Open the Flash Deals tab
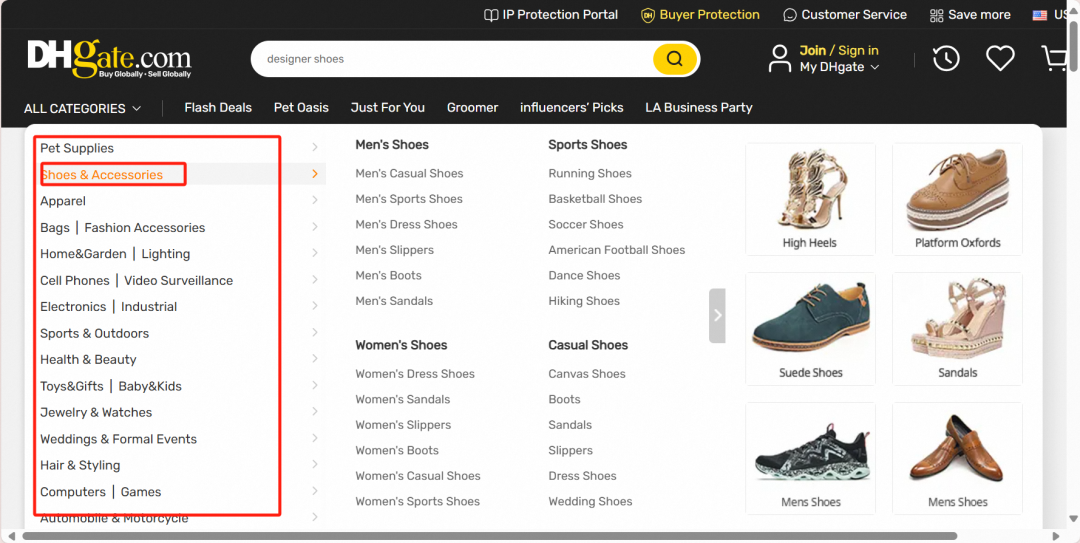The image size is (1080, 543). (x=218, y=108)
